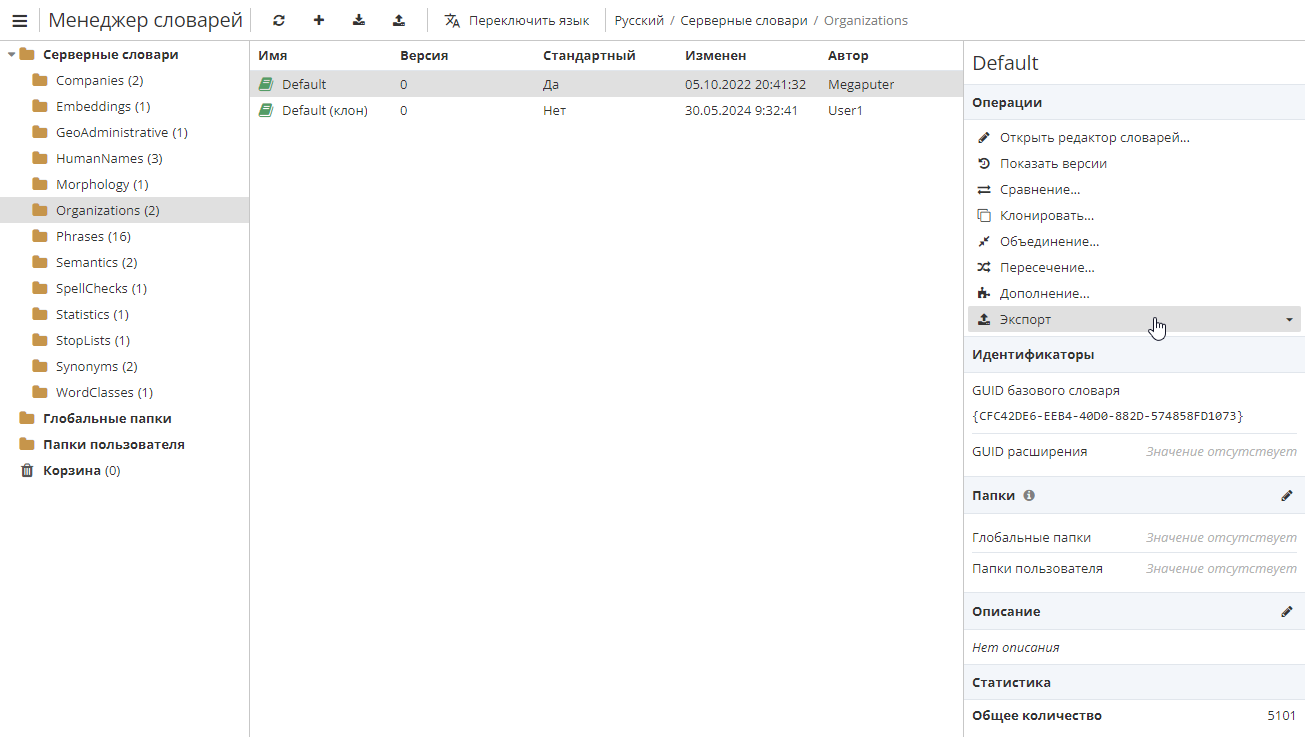Viewport: 1305px width, 737px height.
Task: Click the folder icon of Companies
Action: tap(40, 80)
